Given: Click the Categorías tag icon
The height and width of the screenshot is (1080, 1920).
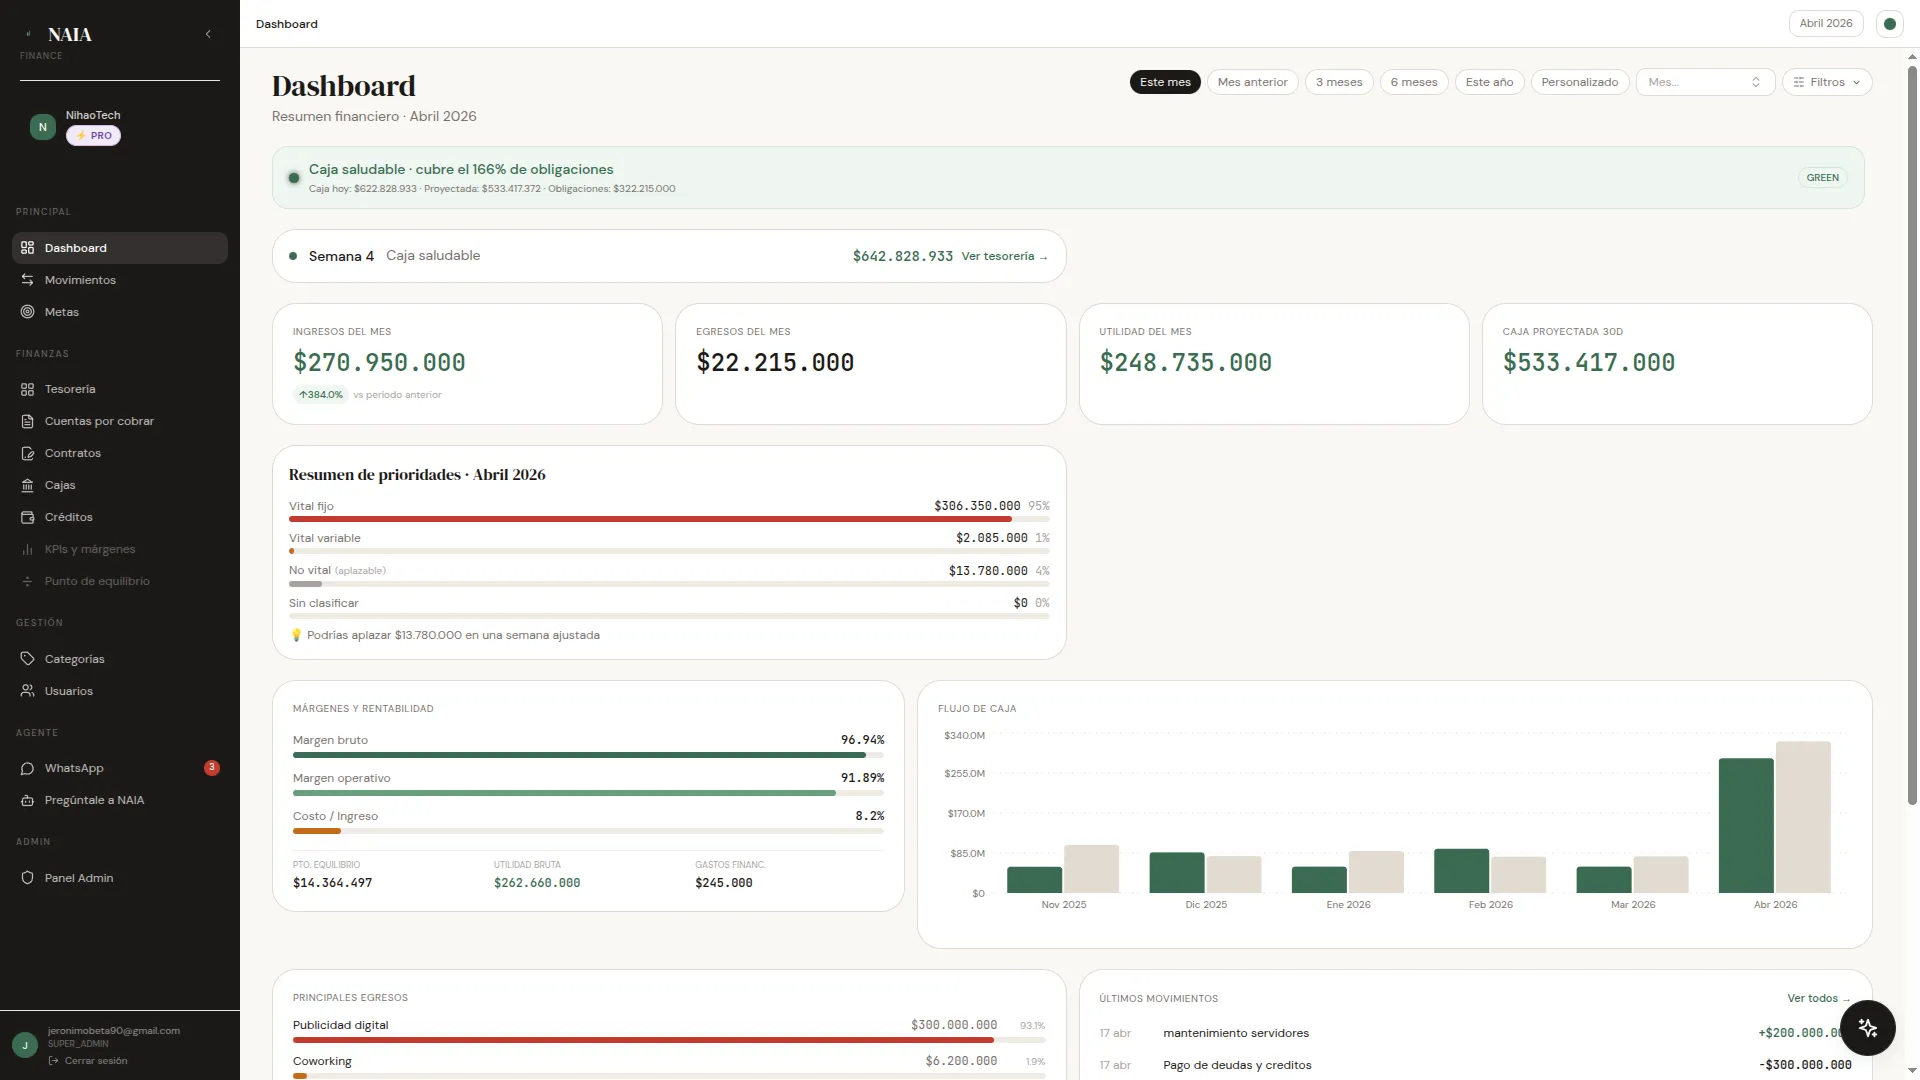Looking at the screenshot, I should click(x=27, y=659).
